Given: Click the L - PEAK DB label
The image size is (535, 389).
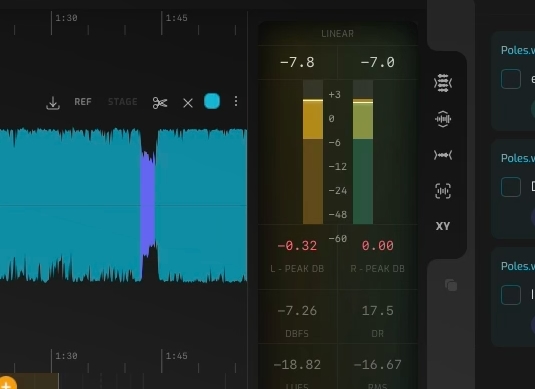Looking at the screenshot, I should coord(297,269).
